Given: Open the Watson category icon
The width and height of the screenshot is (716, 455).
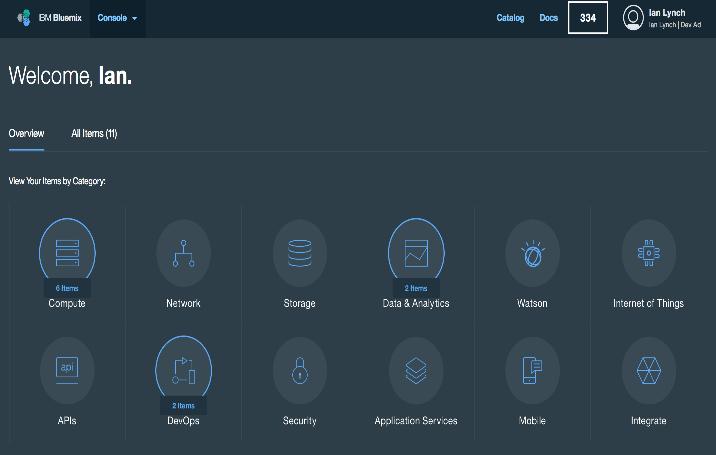Looking at the screenshot, I should [532, 253].
